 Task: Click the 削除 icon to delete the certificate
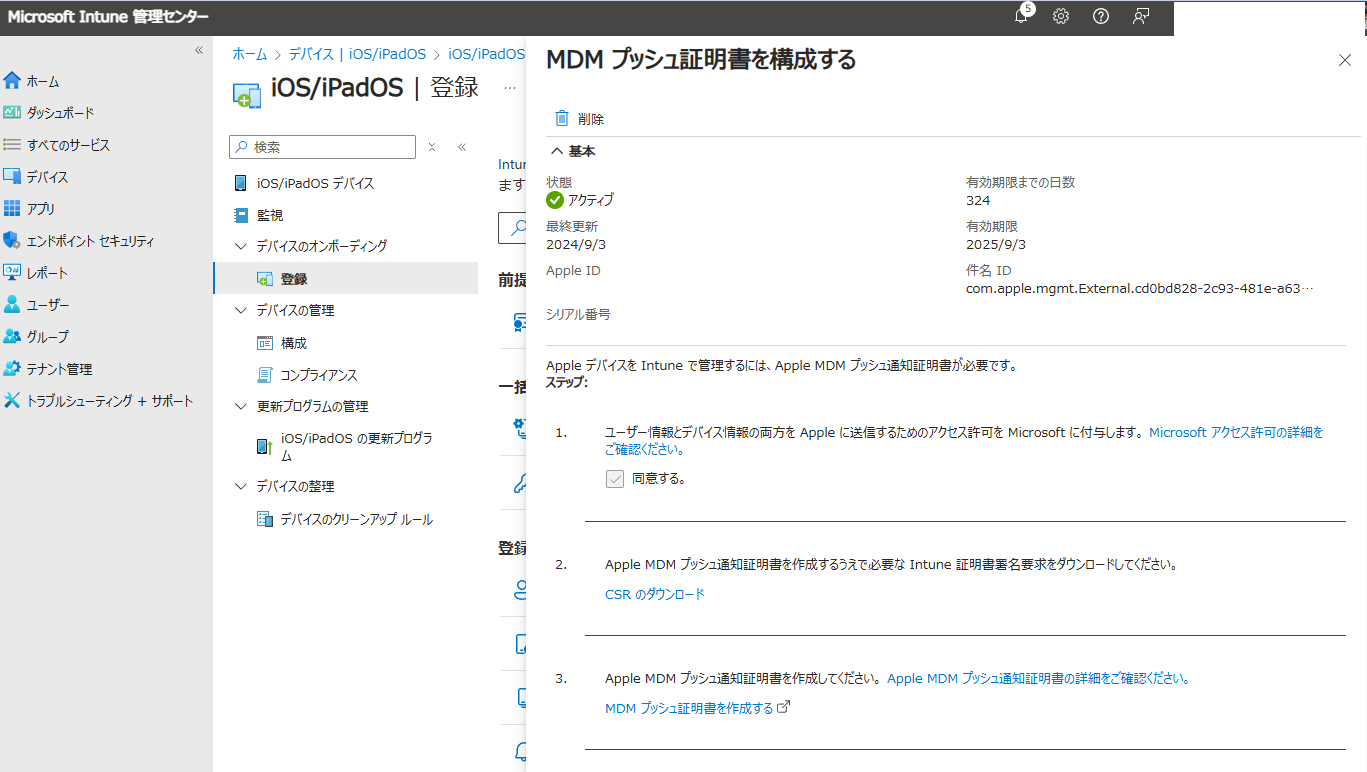[561, 118]
